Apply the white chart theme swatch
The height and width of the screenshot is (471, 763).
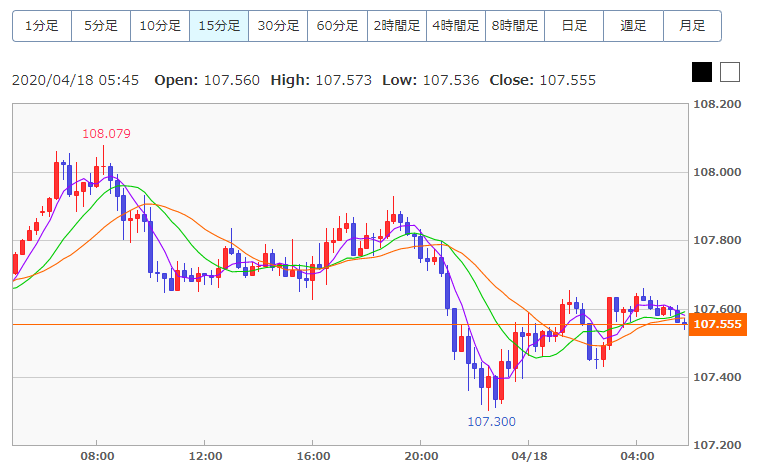pos(730,72)
